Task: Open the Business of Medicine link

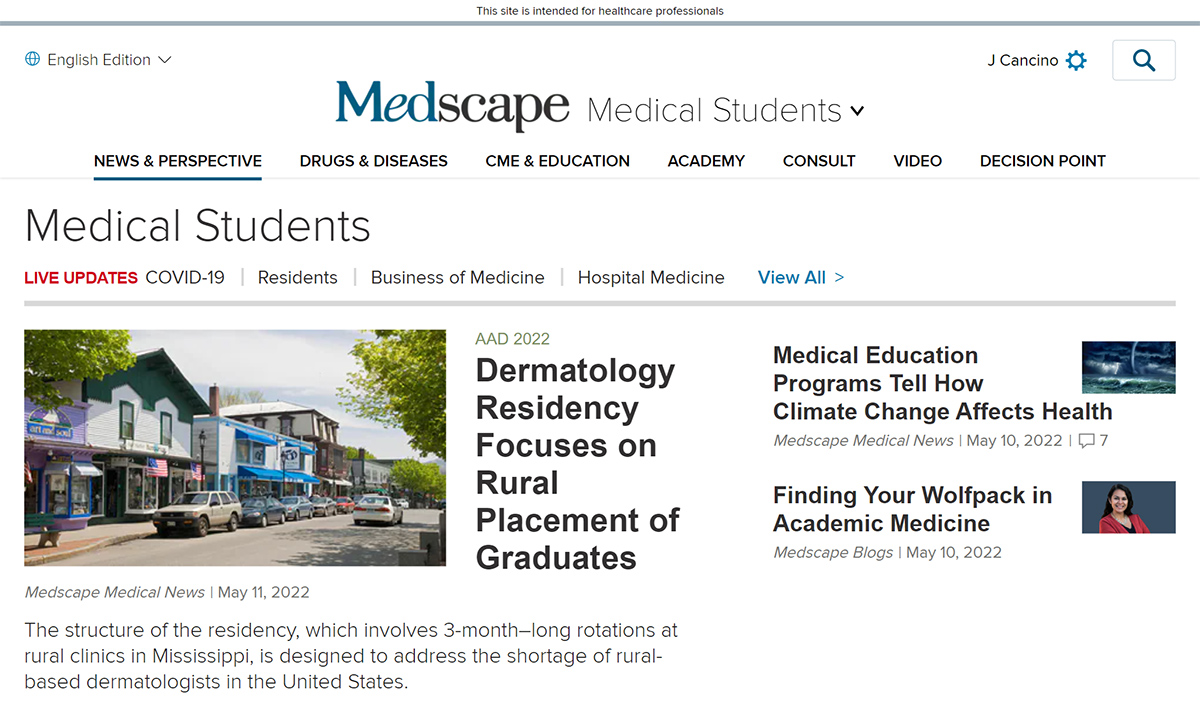Action: coord(457,277)
